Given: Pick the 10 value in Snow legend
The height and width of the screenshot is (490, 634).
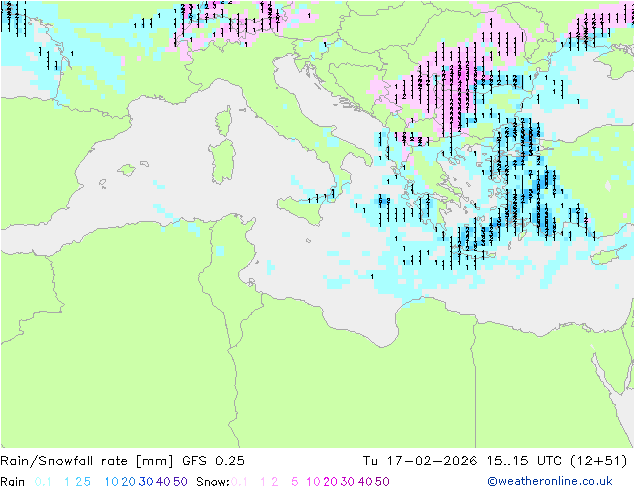Looking at the screenshot, I should (x=313, y=482).
